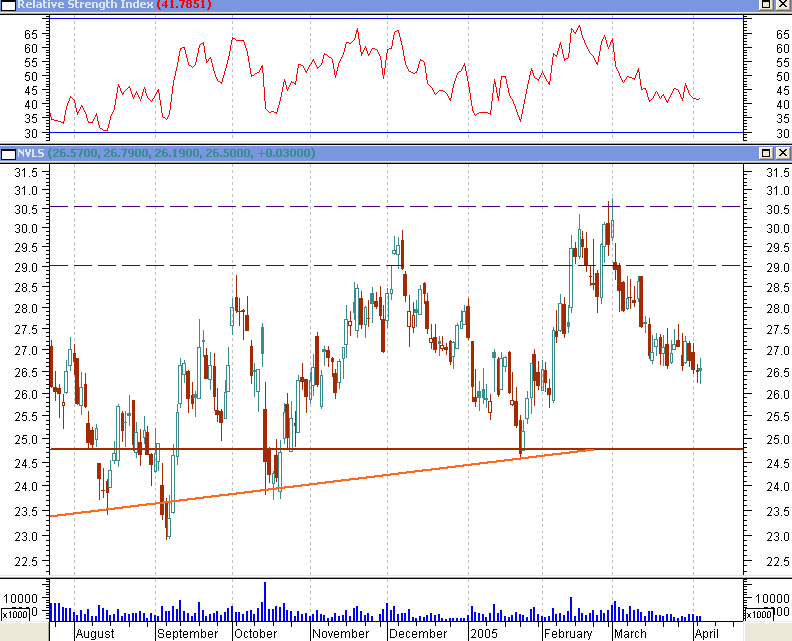Click the April label on date axis
This screenshot has width=792, height=641.
pyautogui.click(x=706, y=633)
